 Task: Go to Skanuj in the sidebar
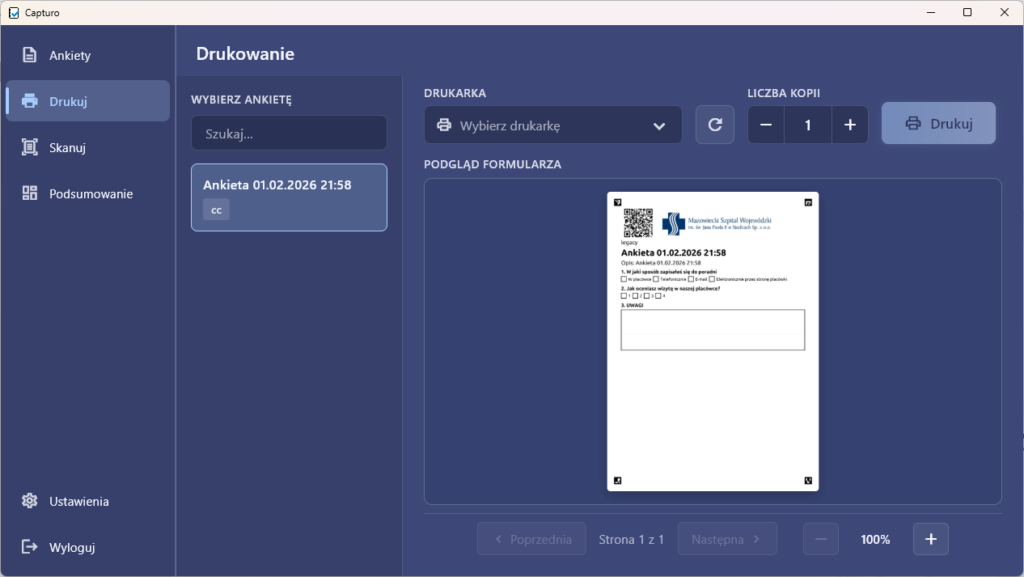click(x=88, y=148)
